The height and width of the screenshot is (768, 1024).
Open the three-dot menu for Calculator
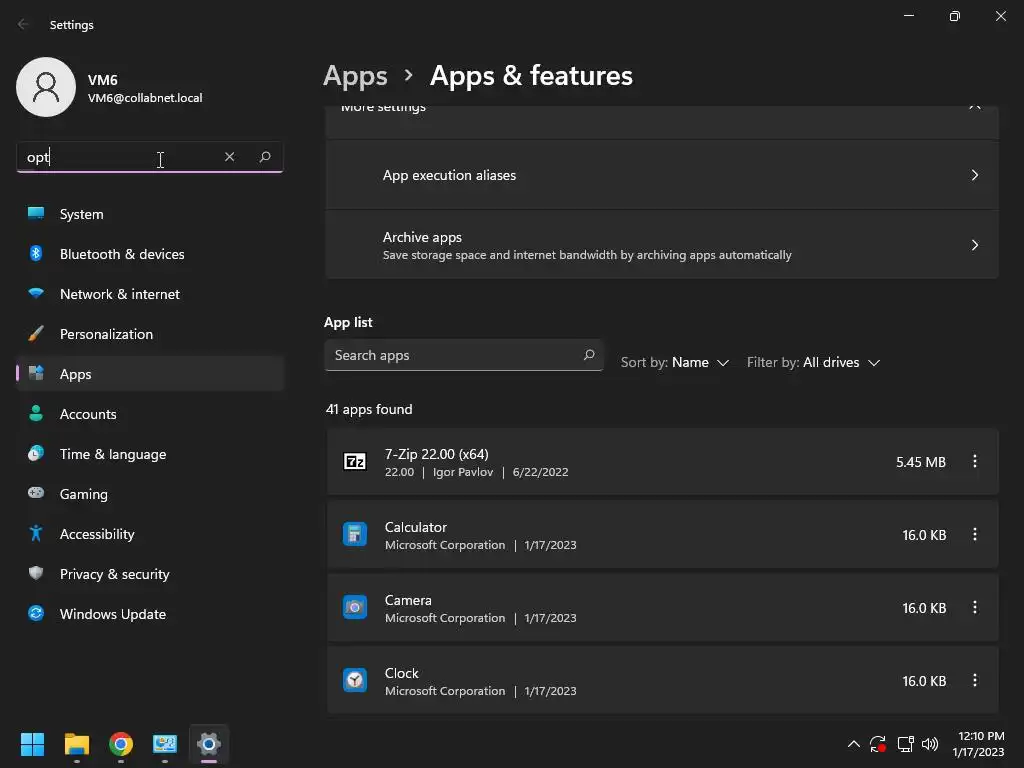[x=975, y=535]
